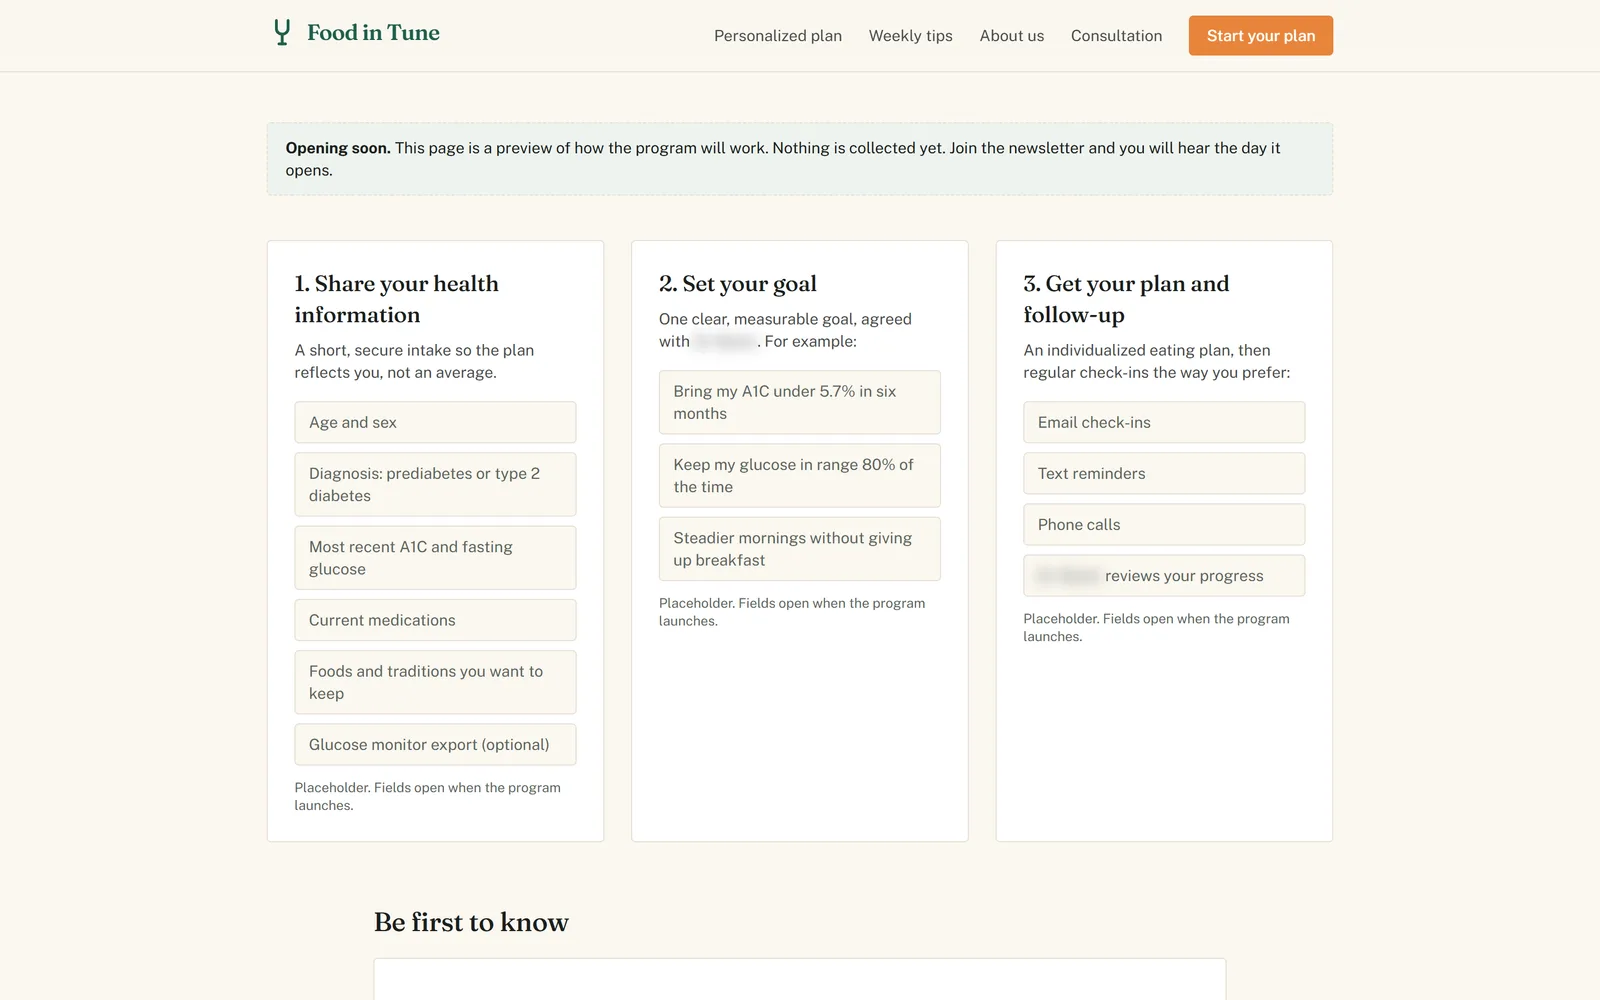
Task: Select the Phone calls option
Action: pos(1164,525)
